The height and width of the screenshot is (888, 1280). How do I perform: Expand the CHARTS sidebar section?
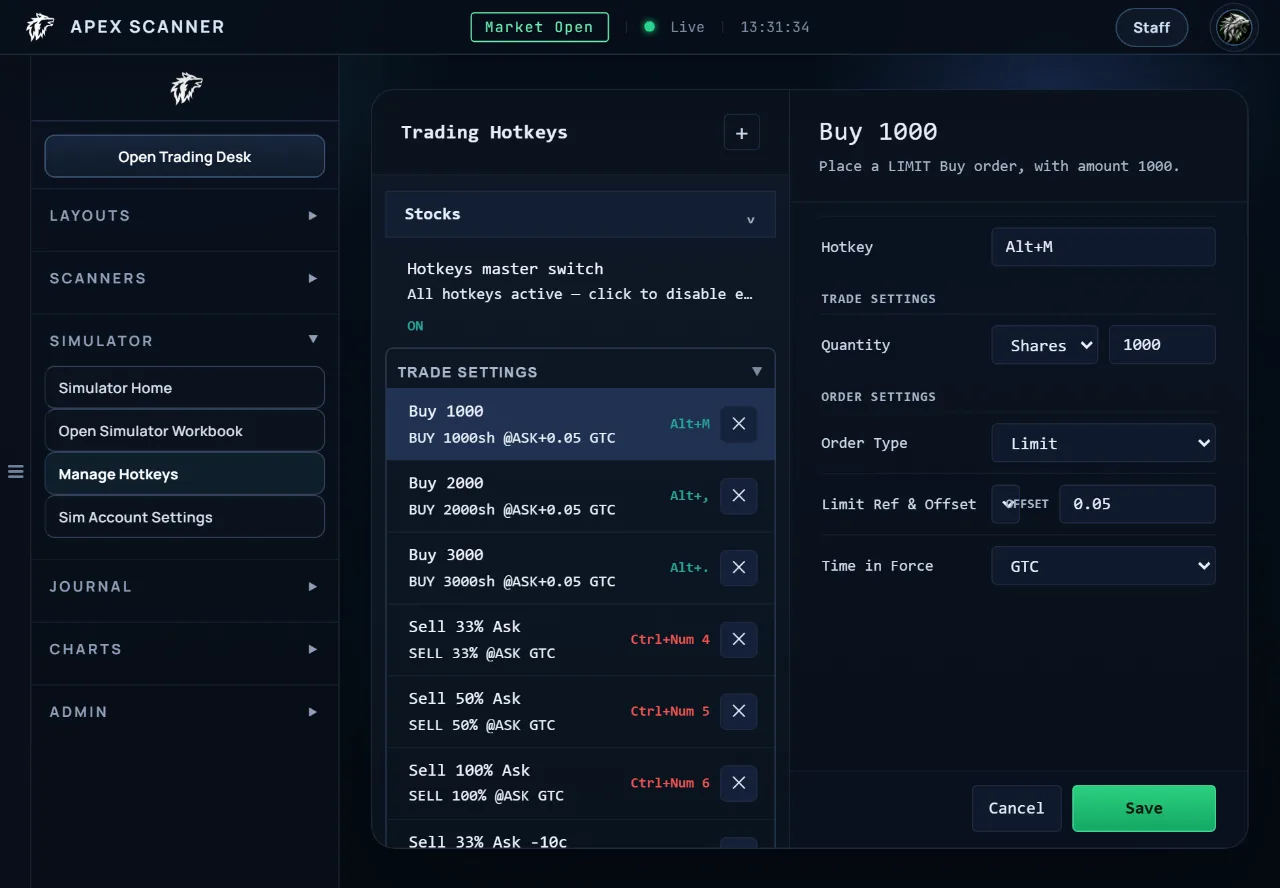pos(185,649)
